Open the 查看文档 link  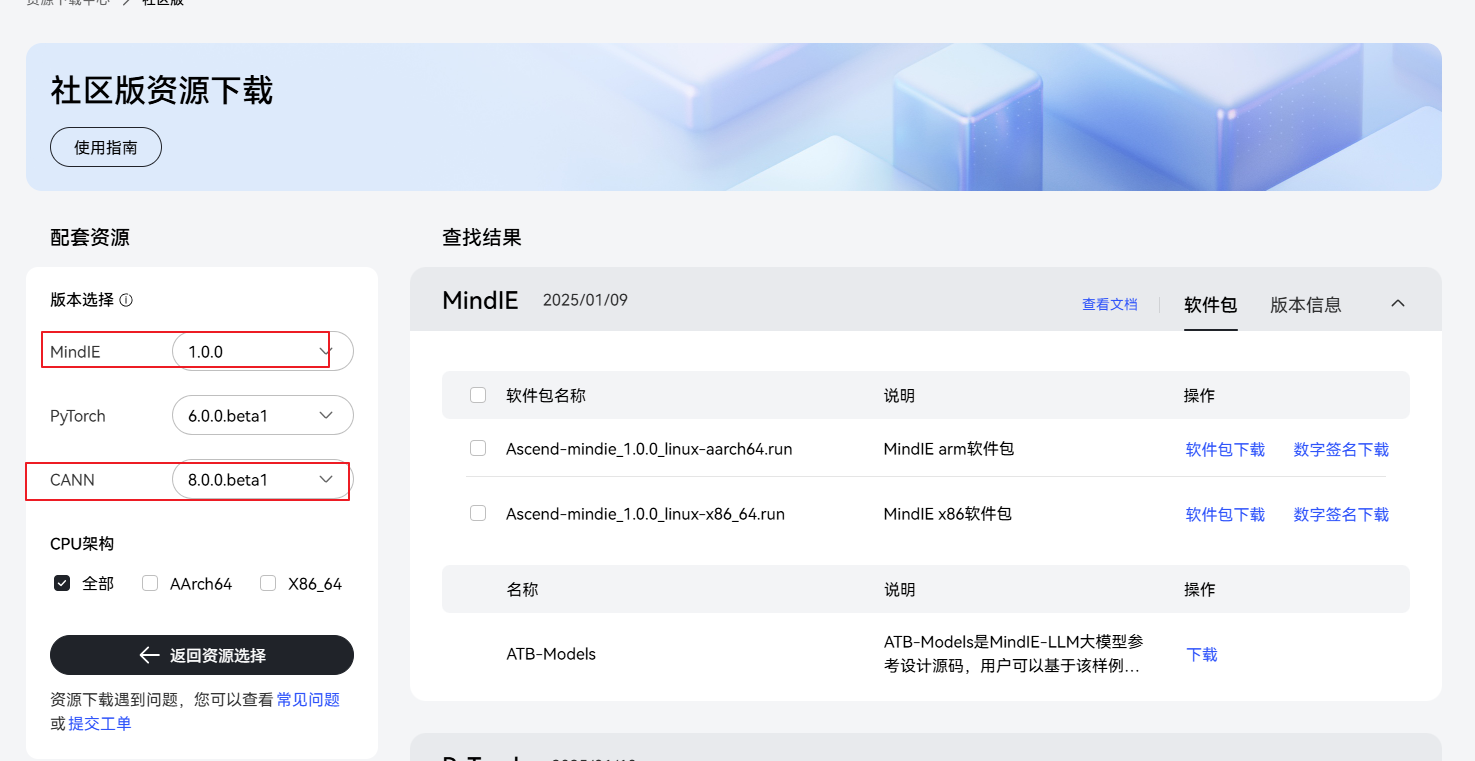click(x=1110, y=304)
